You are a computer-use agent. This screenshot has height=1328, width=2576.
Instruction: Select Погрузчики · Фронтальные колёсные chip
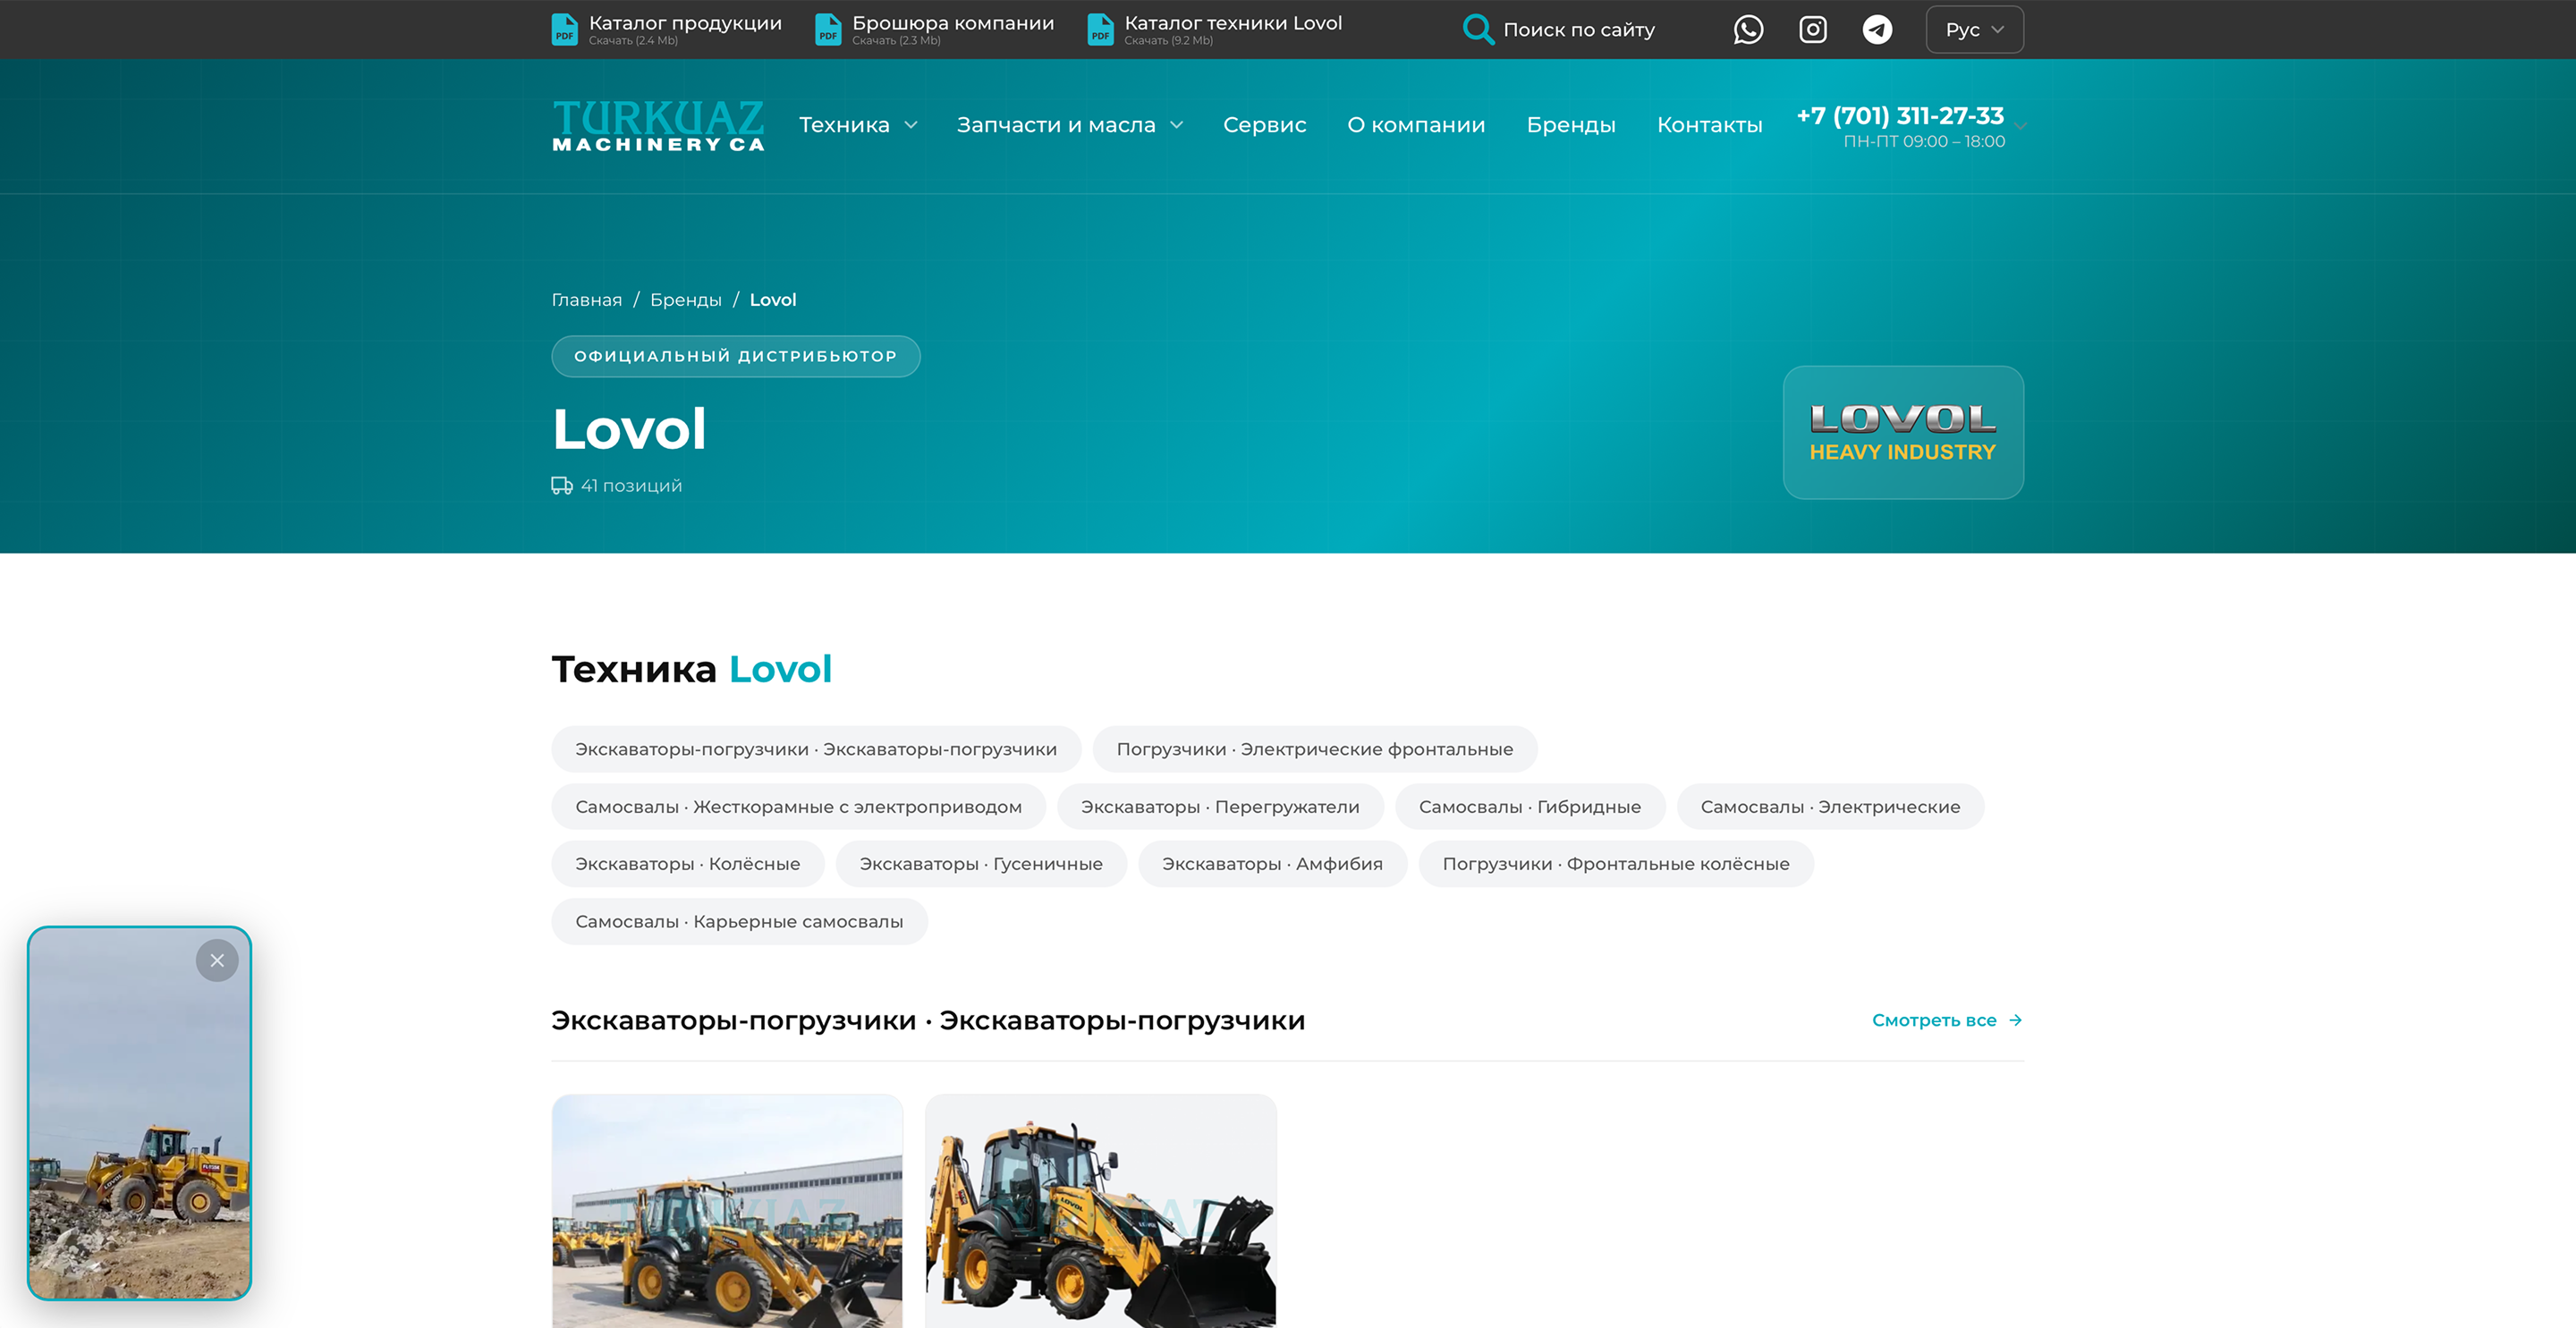pos(1616,864)
